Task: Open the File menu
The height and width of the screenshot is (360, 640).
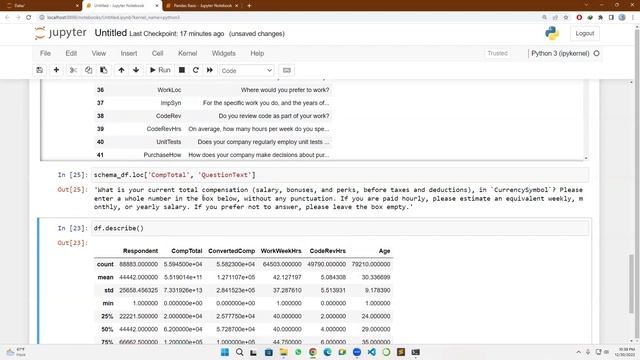Action: (x=45, y=53)
